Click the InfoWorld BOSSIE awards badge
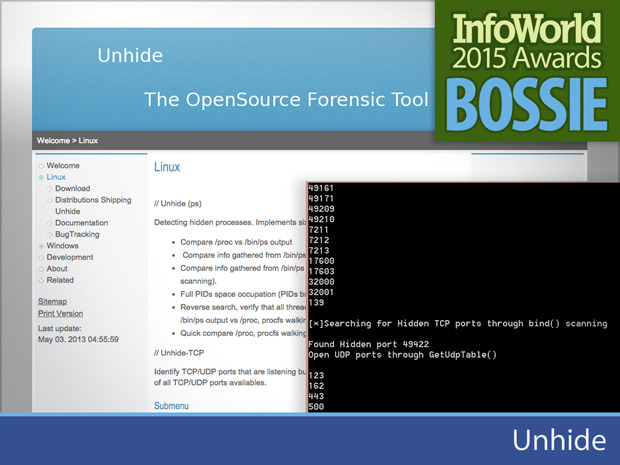Screen dimensions: 620x465 (527, 71)
